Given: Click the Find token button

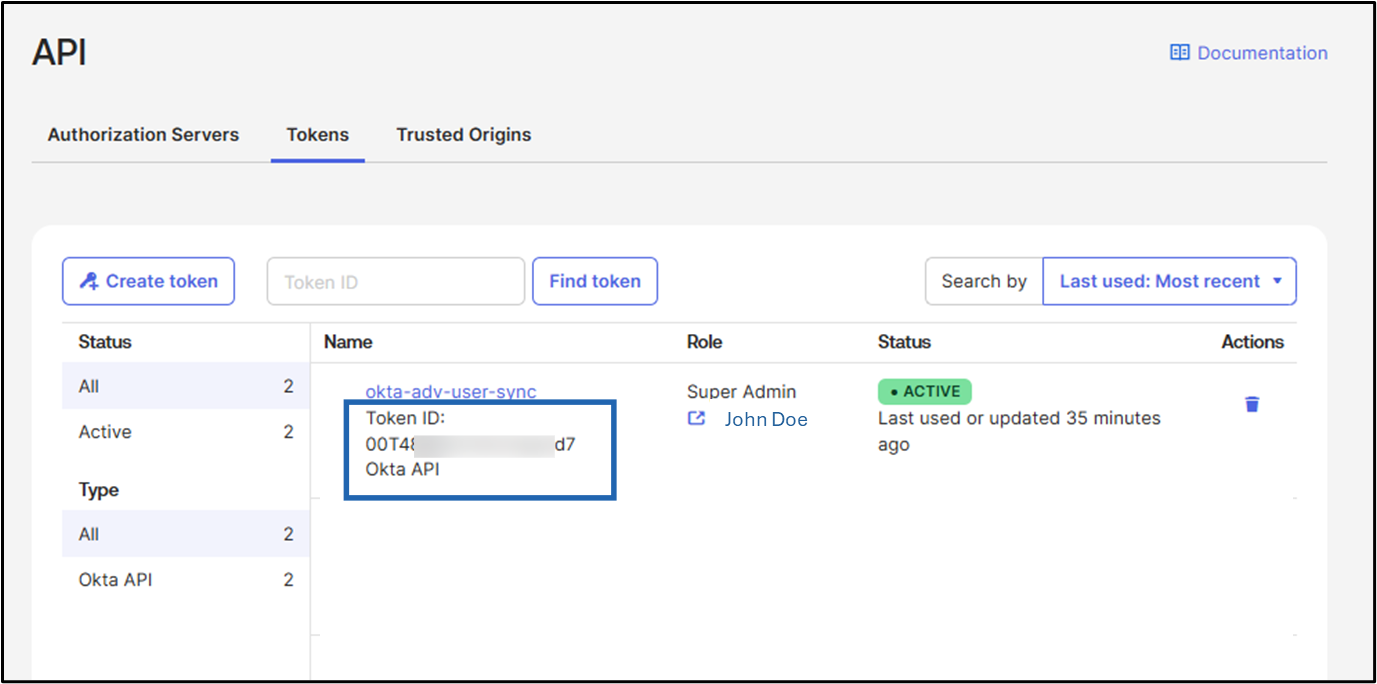Looking at the screenshot, I should (595, 281).
